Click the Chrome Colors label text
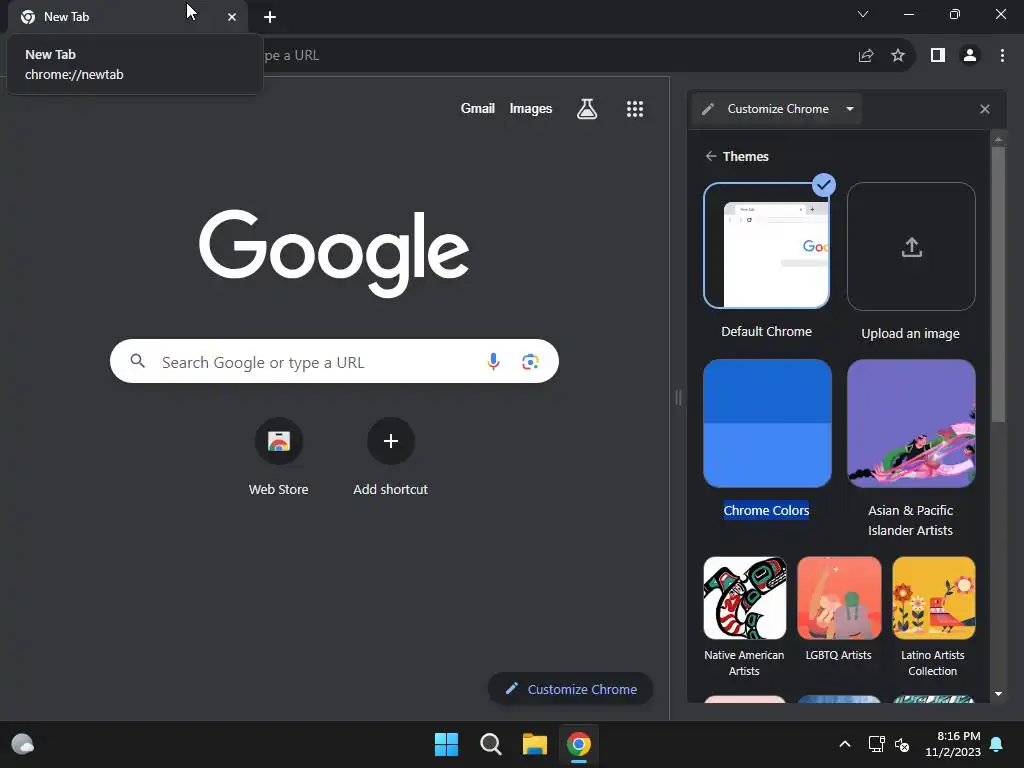The width and height of the screenshot is (1024, 768). [x=766, y=510]
